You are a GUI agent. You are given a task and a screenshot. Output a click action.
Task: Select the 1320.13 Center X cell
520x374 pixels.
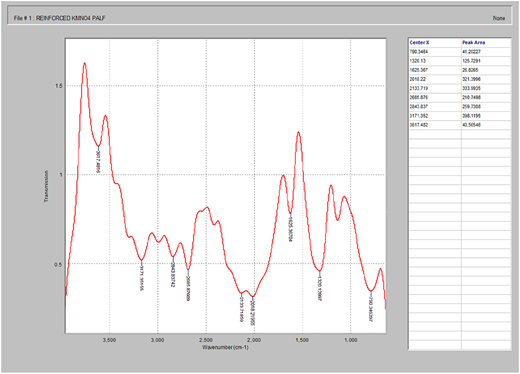point(435,61)
